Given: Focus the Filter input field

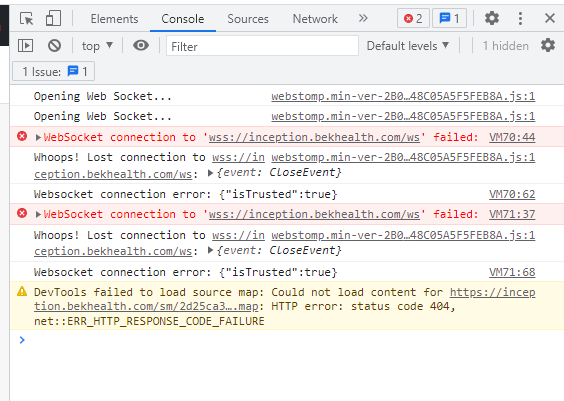Looking at the screenshot, I should 262,46.
